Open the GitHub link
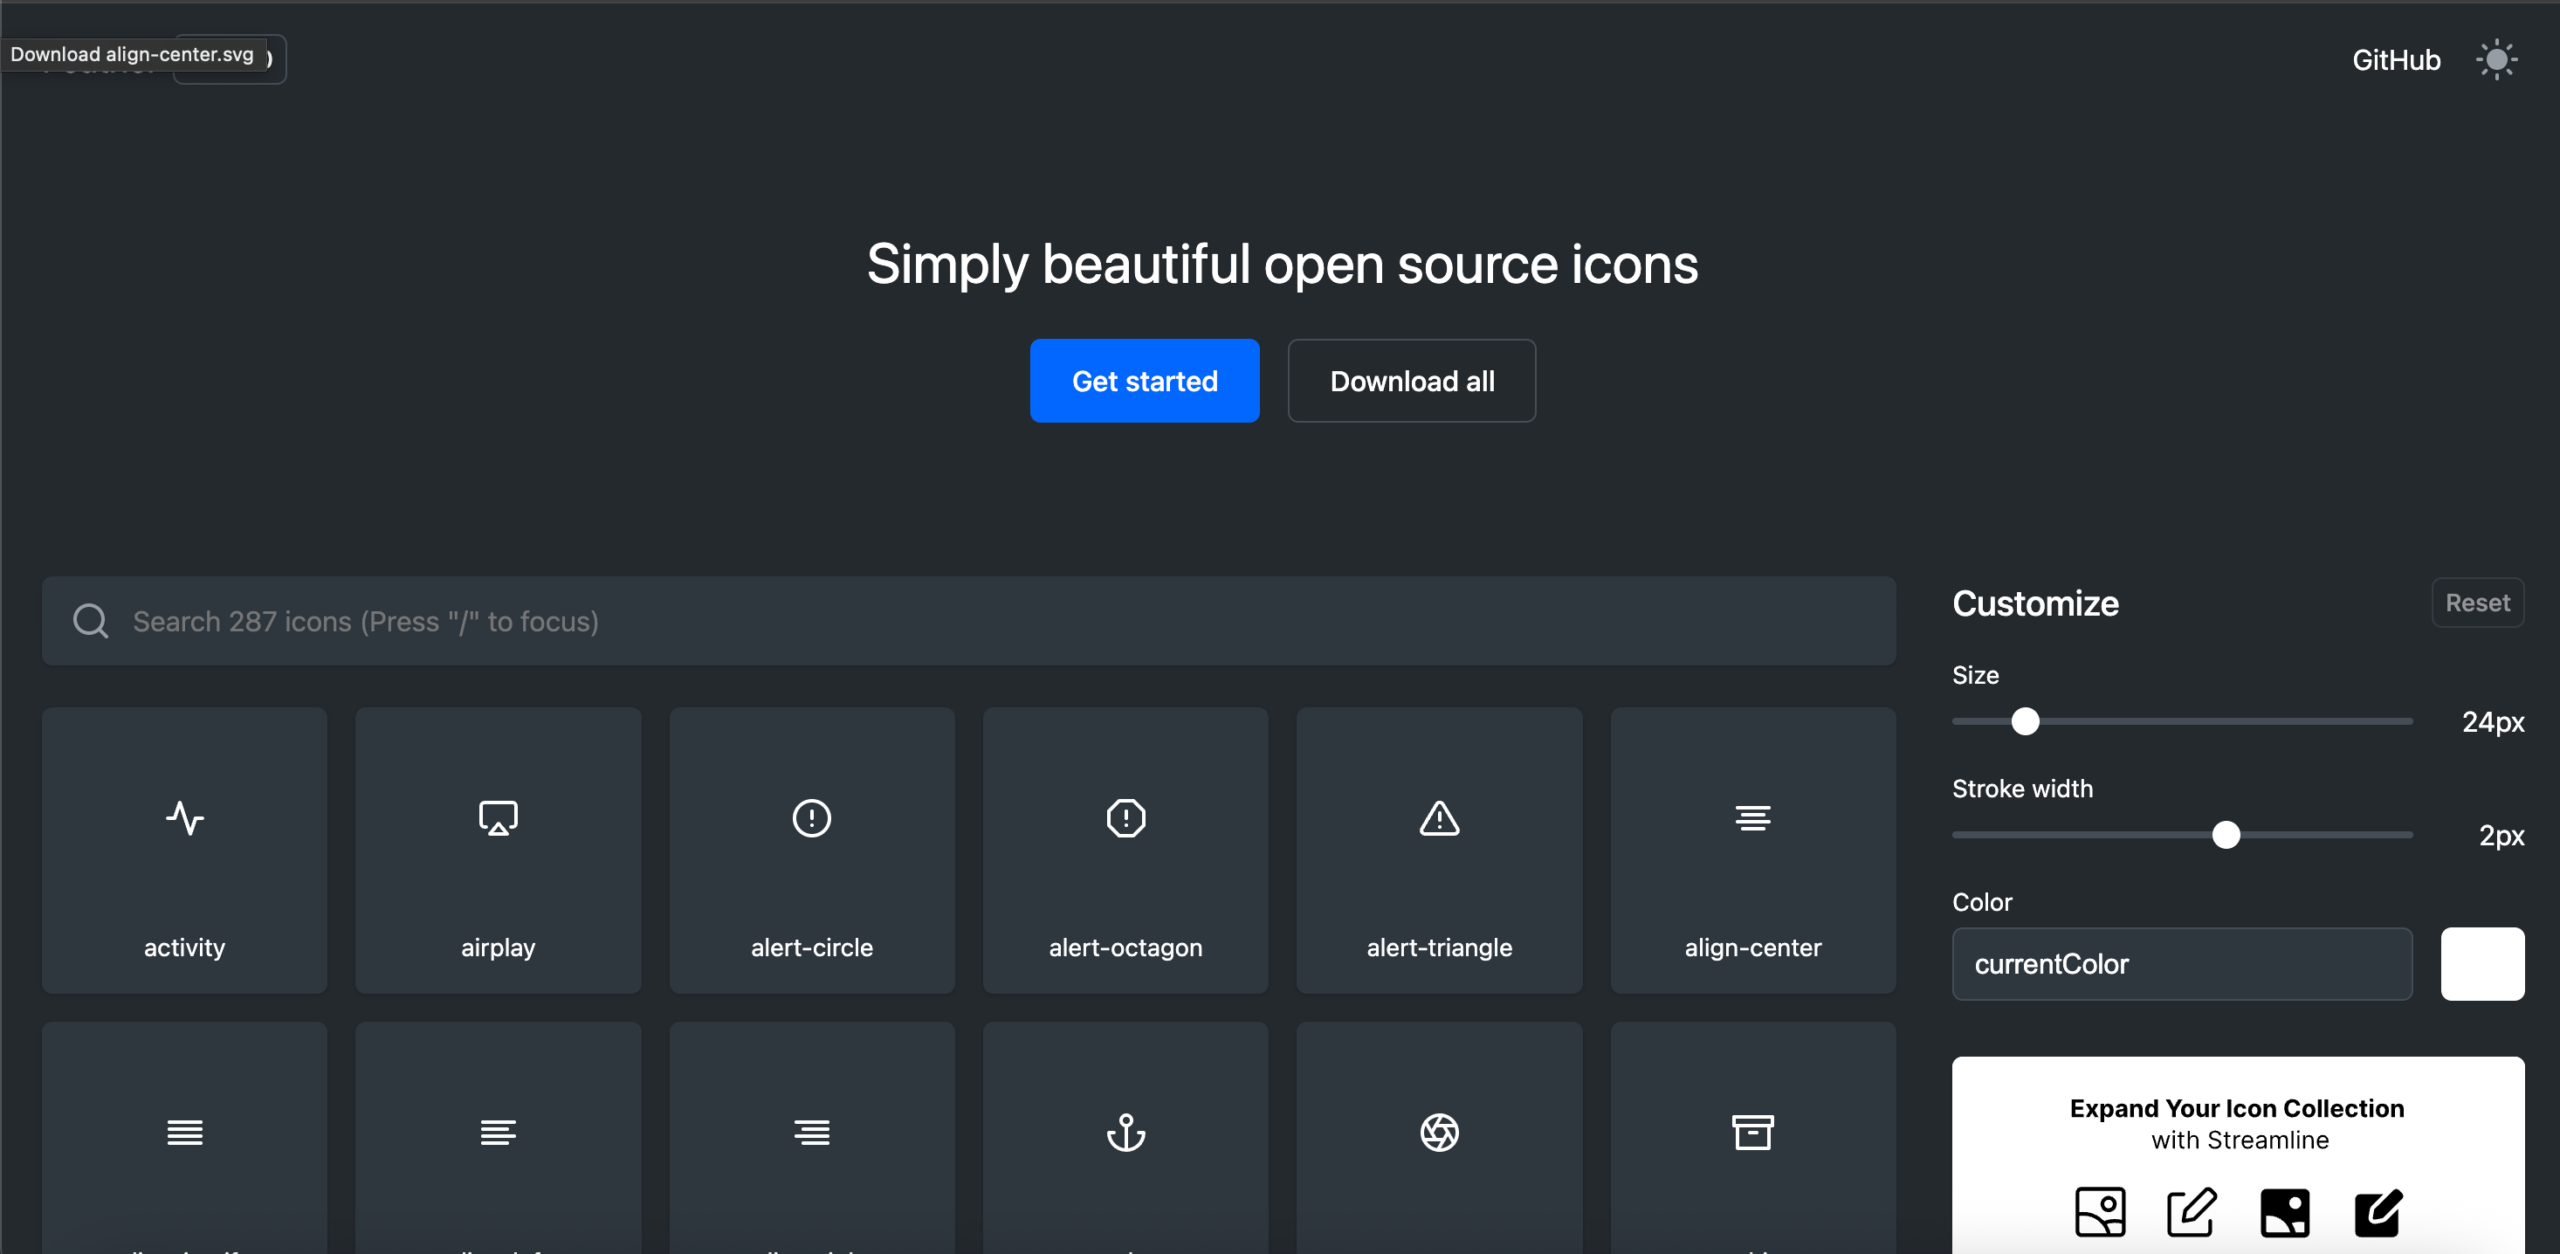2560x1254 pixels. [2396, 60]
